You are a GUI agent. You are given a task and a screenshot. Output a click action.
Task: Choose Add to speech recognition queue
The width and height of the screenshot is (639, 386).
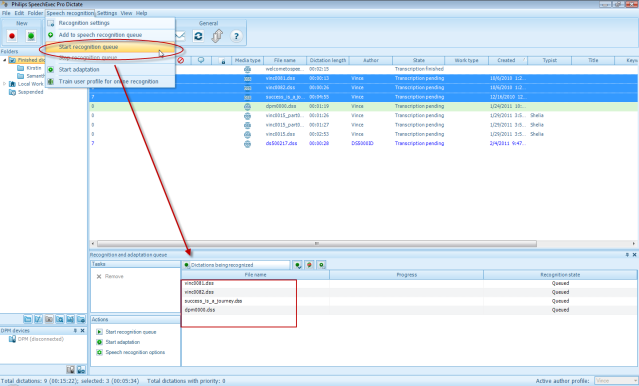click(x=110, y=35)
